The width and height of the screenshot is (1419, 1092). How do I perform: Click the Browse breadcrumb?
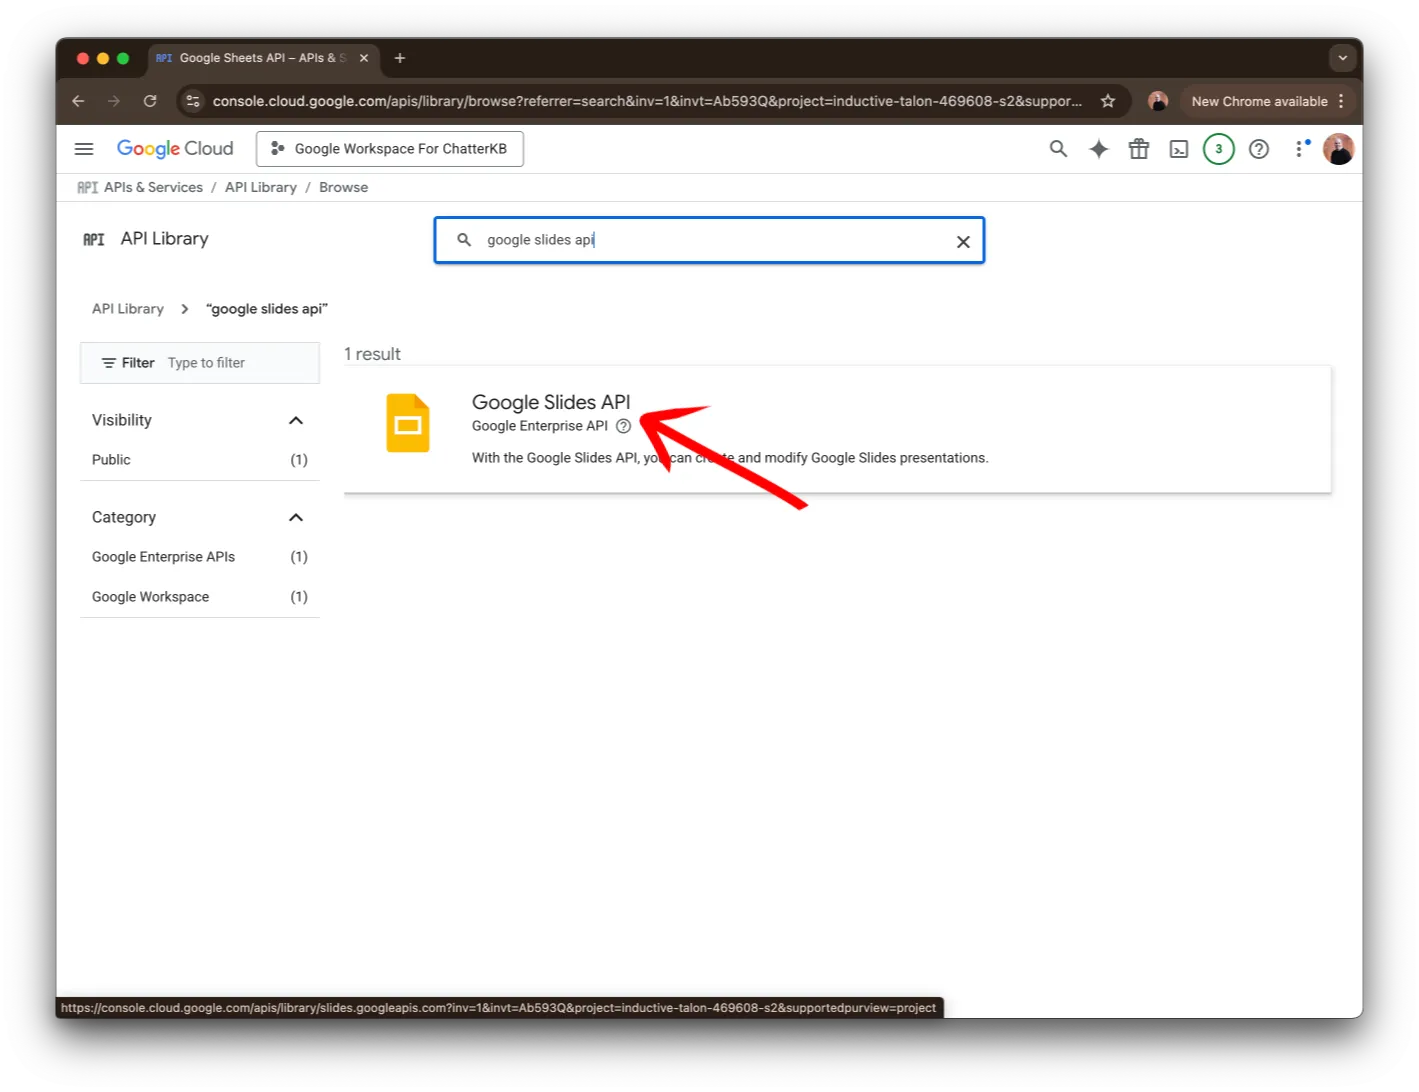[x=343, y=187]
